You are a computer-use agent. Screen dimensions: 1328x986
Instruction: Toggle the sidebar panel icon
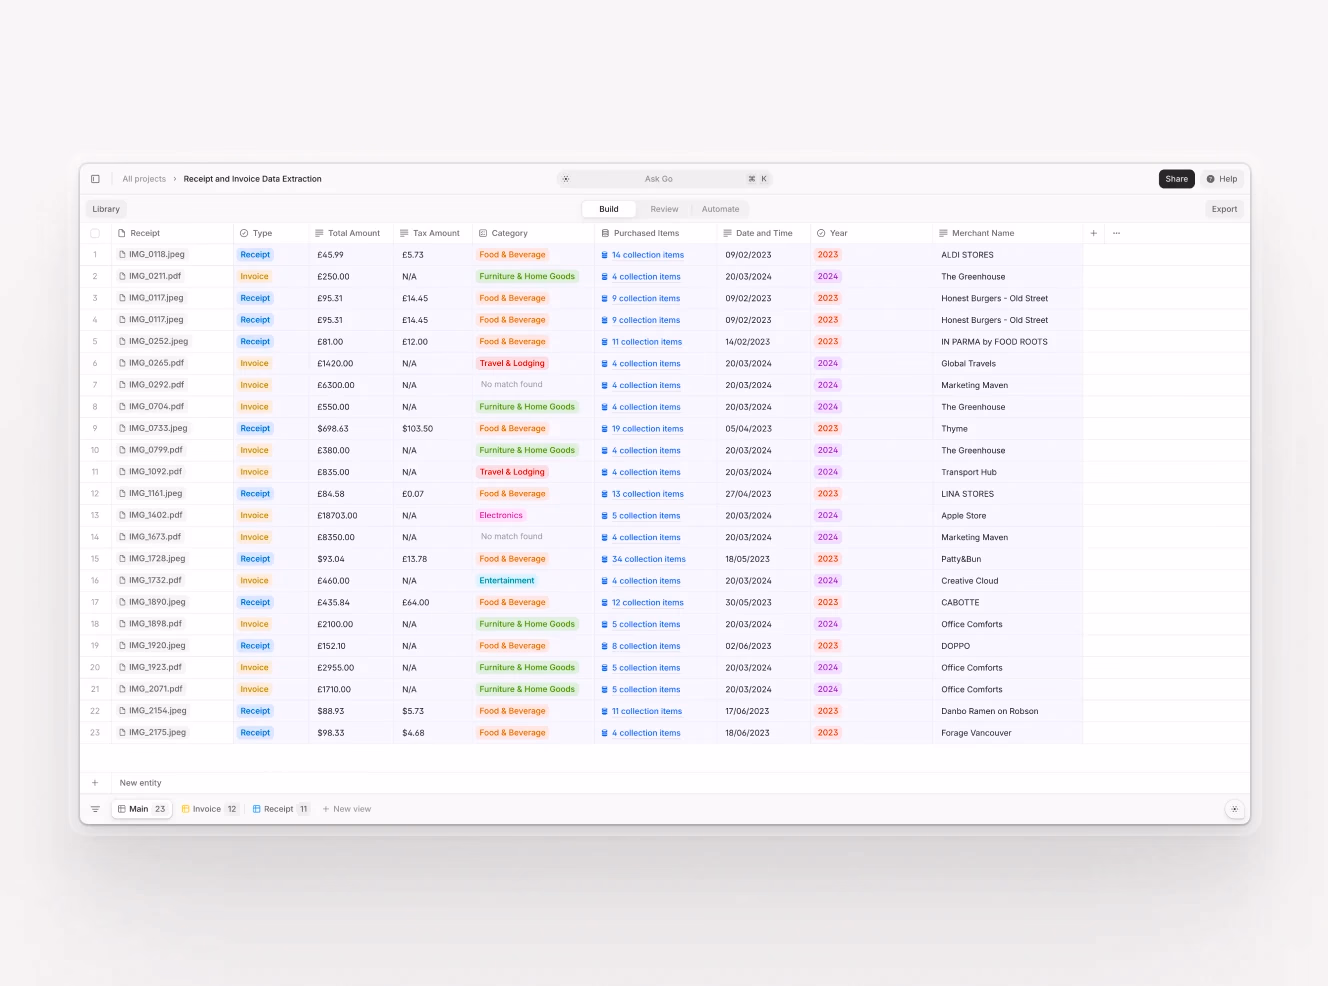click(95, 179)
